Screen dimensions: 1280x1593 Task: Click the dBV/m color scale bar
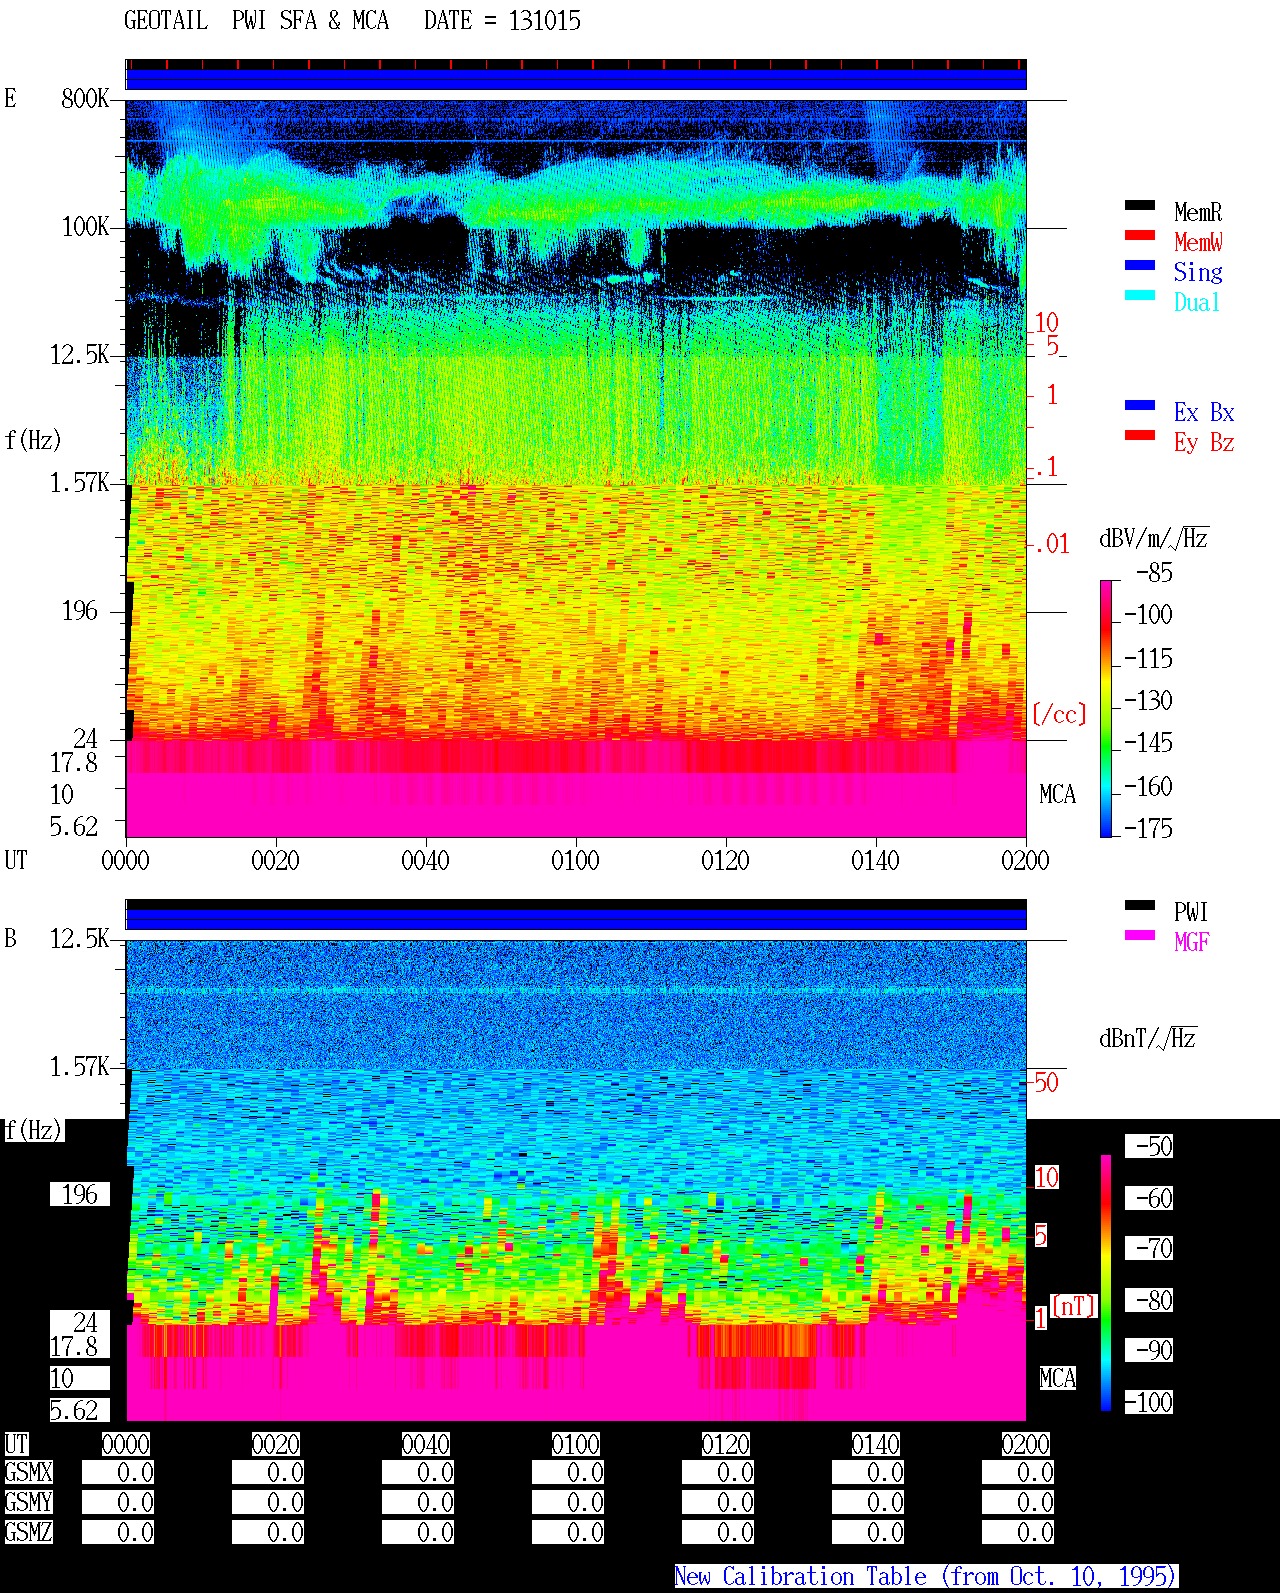click(1106, 708)
